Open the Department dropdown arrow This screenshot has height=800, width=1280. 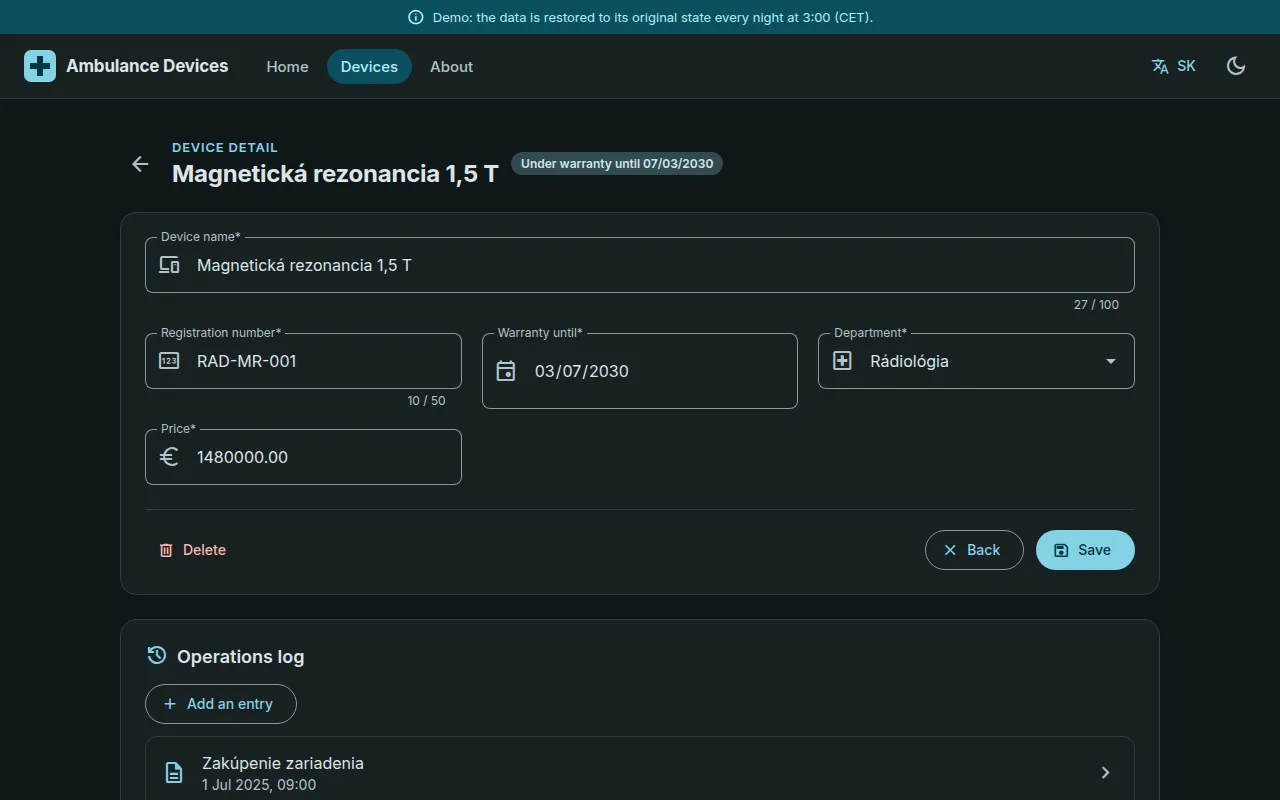(x=1110, y=361)
